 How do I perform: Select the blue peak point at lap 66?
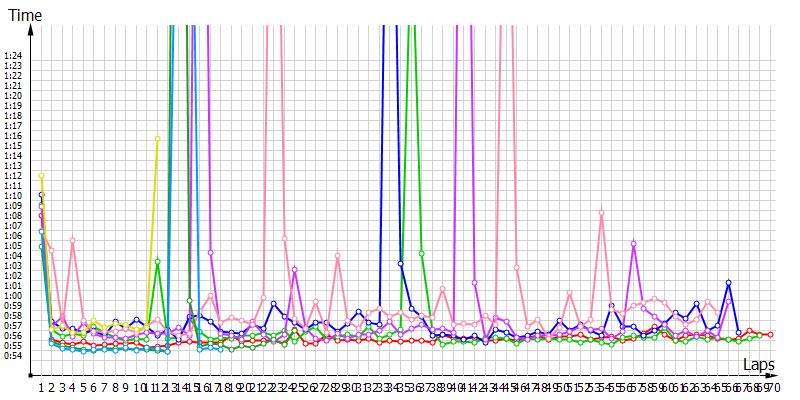(x=728, y=283)
